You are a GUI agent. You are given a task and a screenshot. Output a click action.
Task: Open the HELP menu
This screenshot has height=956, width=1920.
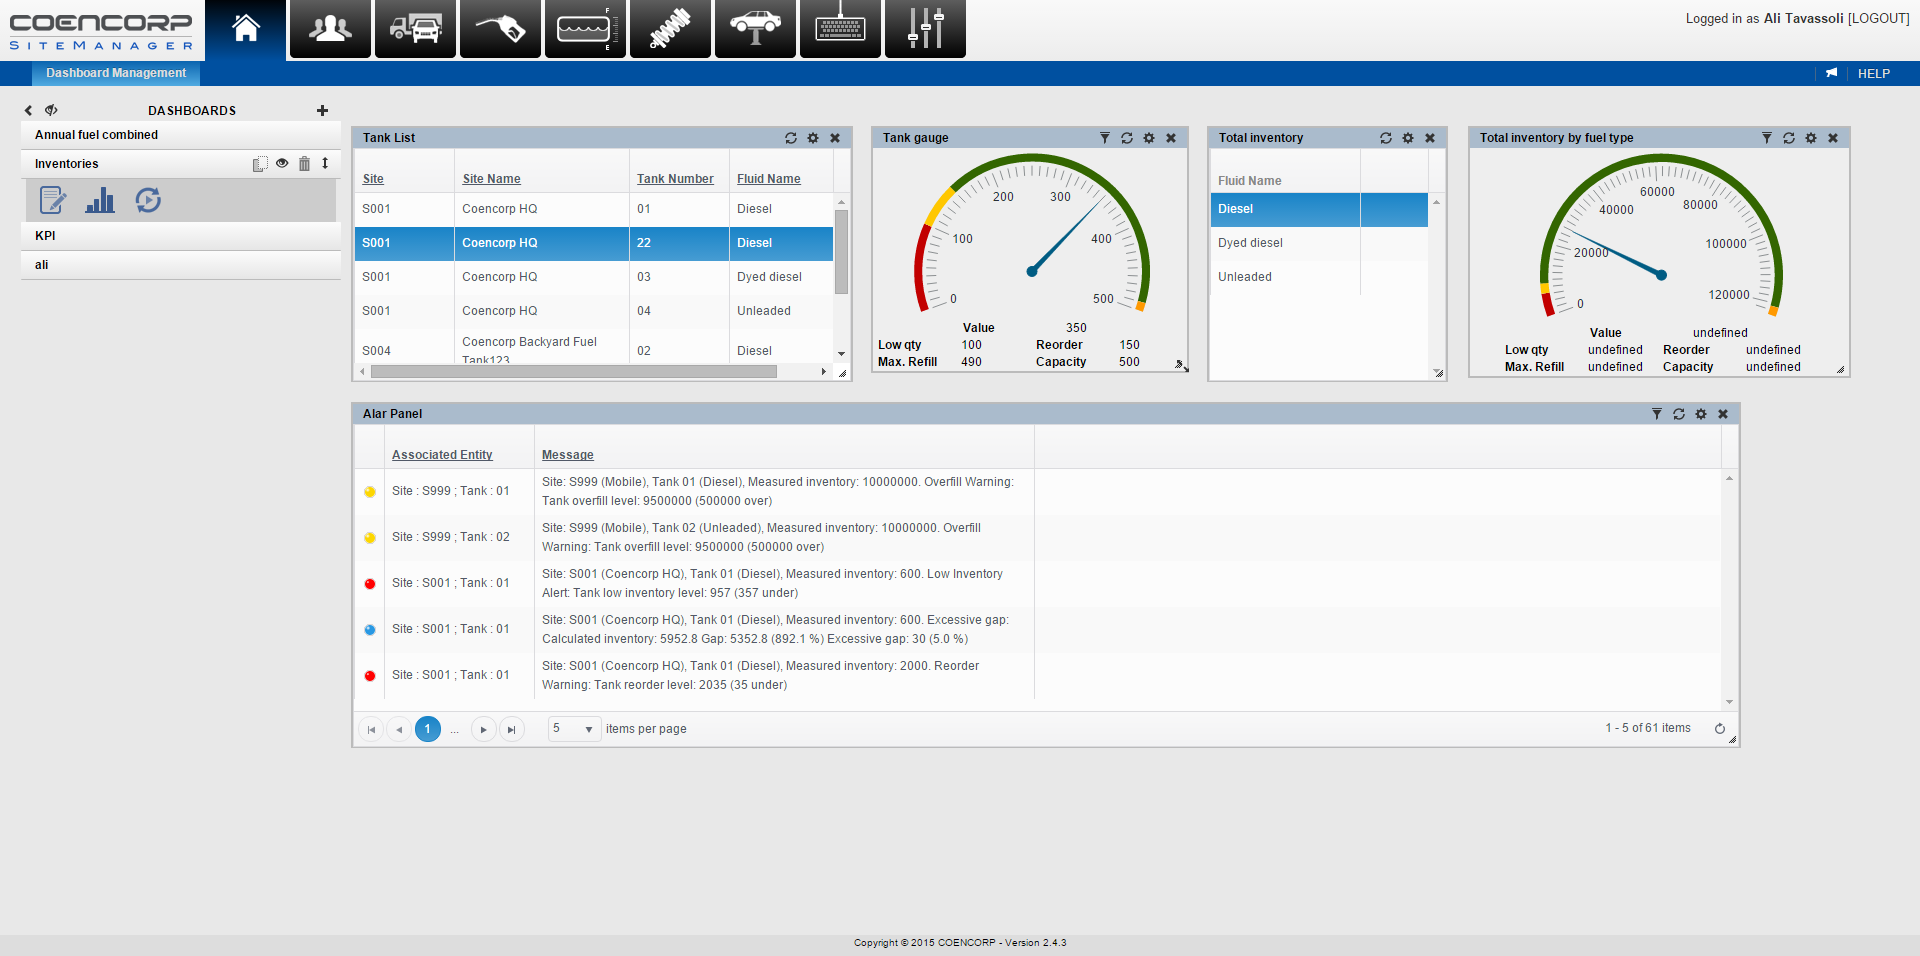[x=1873, y=73]
